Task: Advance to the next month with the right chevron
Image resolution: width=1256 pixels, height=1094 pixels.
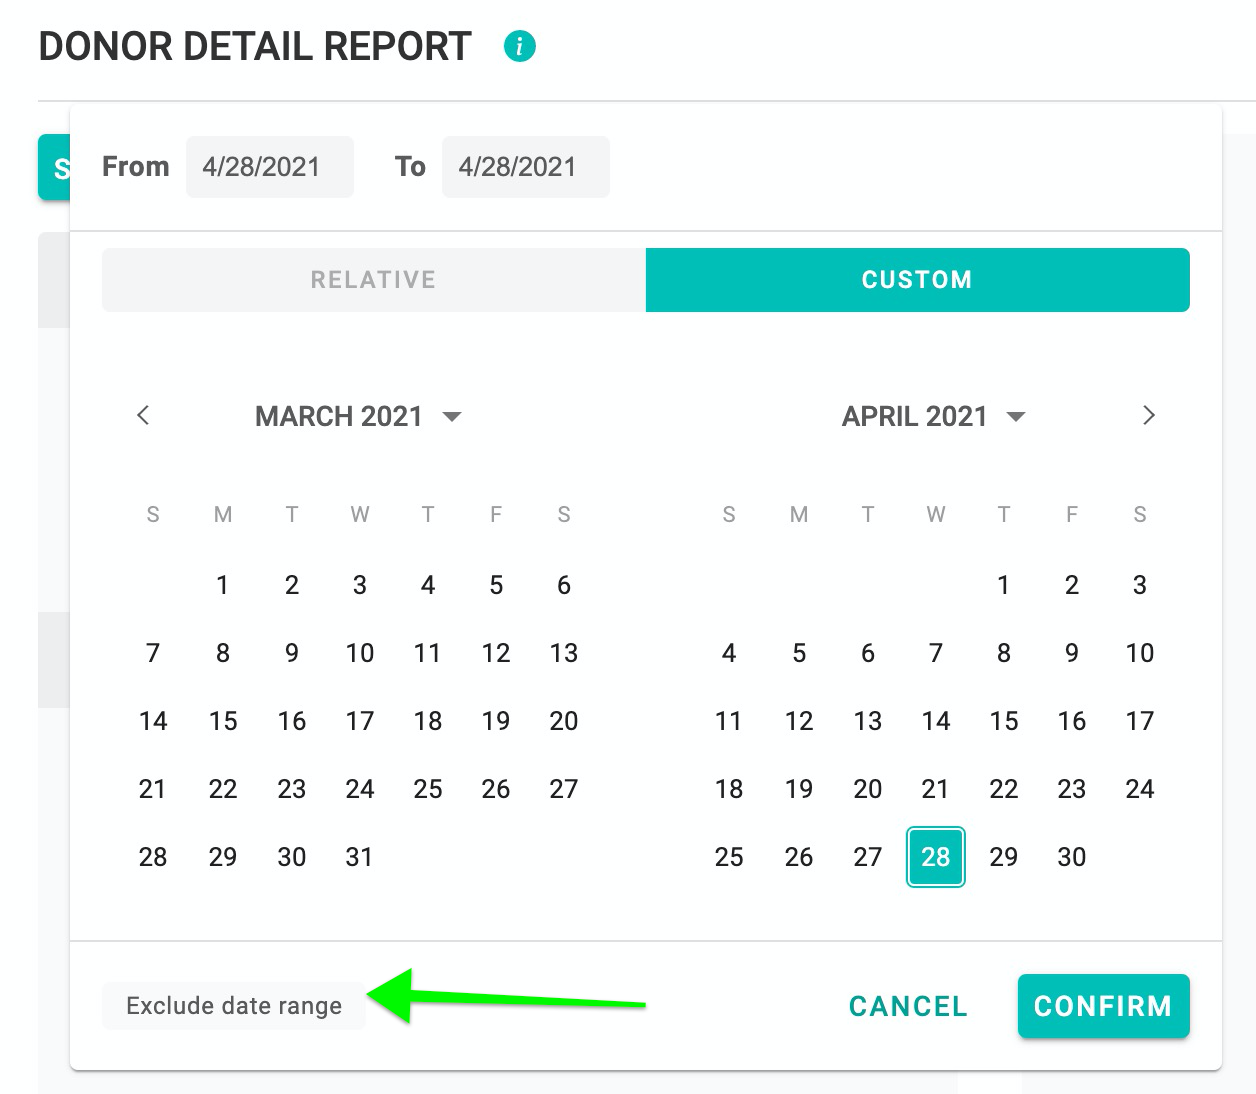Action: pyautogui.click(x=1149, y=415)
